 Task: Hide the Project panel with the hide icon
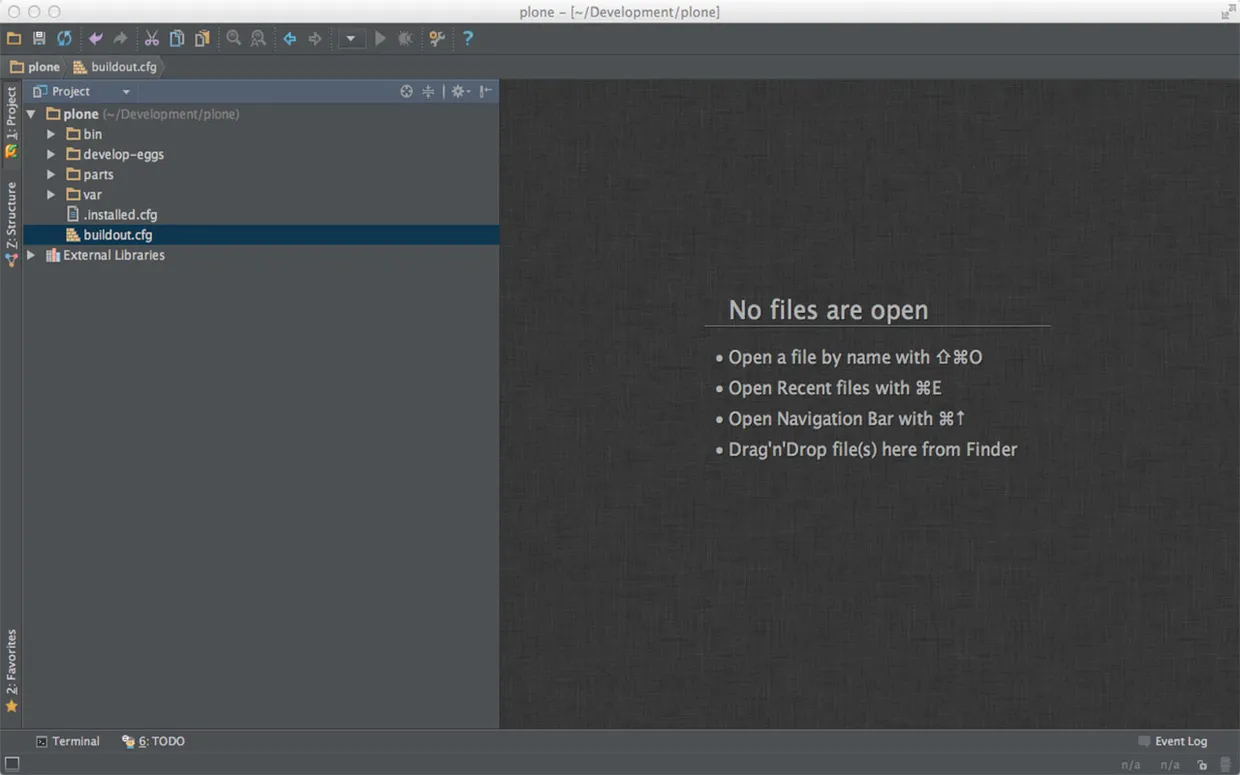click(x=486, y=91)
